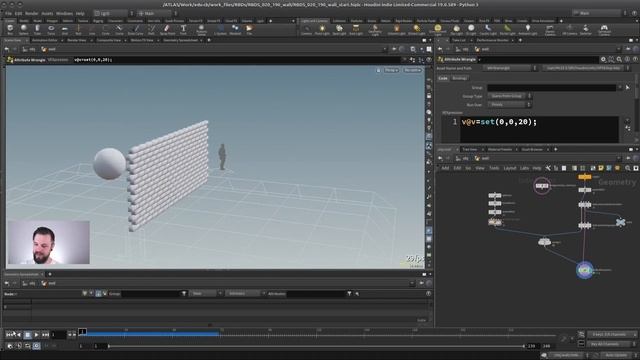Open the viewport Persp camera dropdown

(391, 70)
